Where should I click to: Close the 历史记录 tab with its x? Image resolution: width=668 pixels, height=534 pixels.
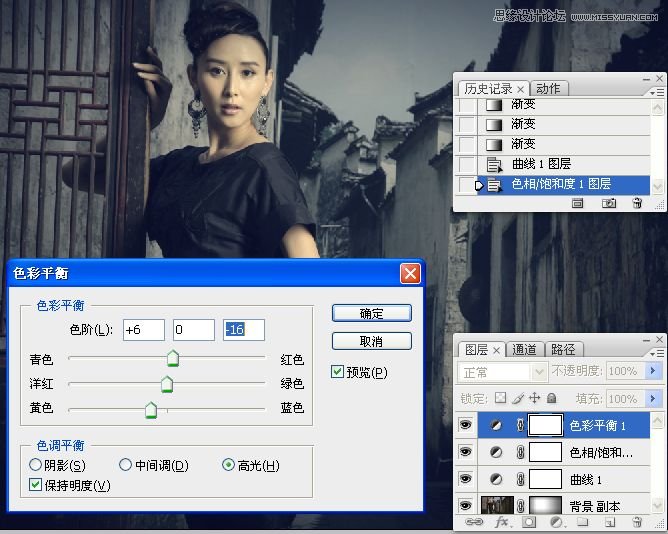520,89
